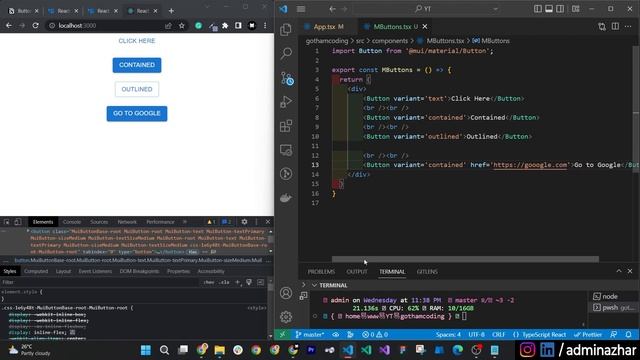Image resolution: width=640 pixels, height=360 pixels.
Task: Open the Windows Start menu
Action: point(146,350)
